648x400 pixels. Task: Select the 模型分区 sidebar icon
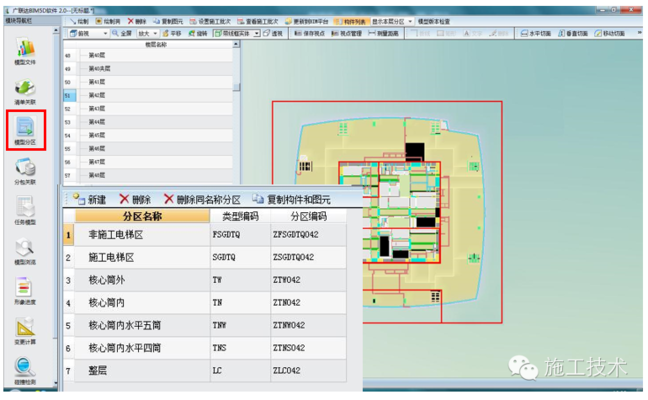click(x=25, y=130)
